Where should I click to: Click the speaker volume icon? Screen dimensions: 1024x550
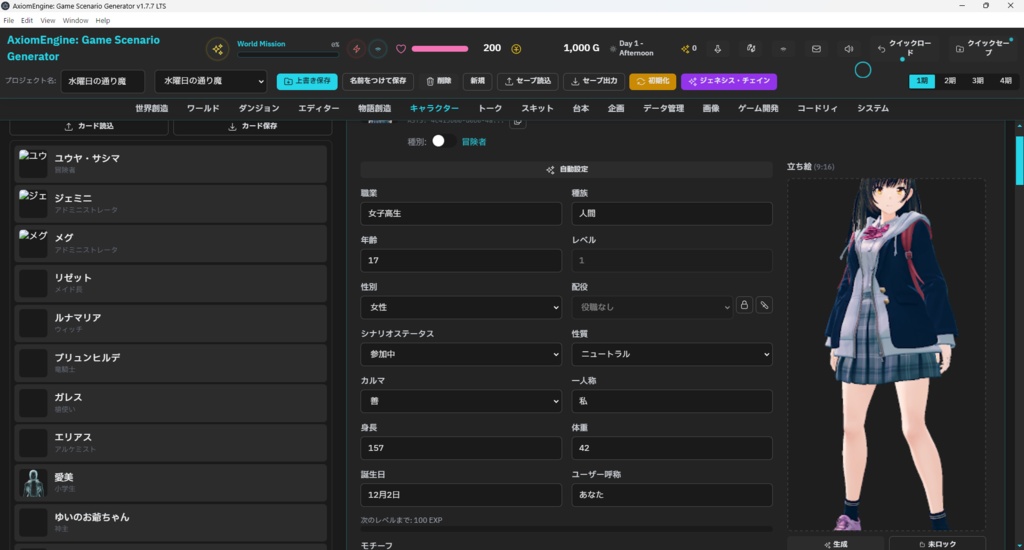pyautogui.click(x=849, y=49)
